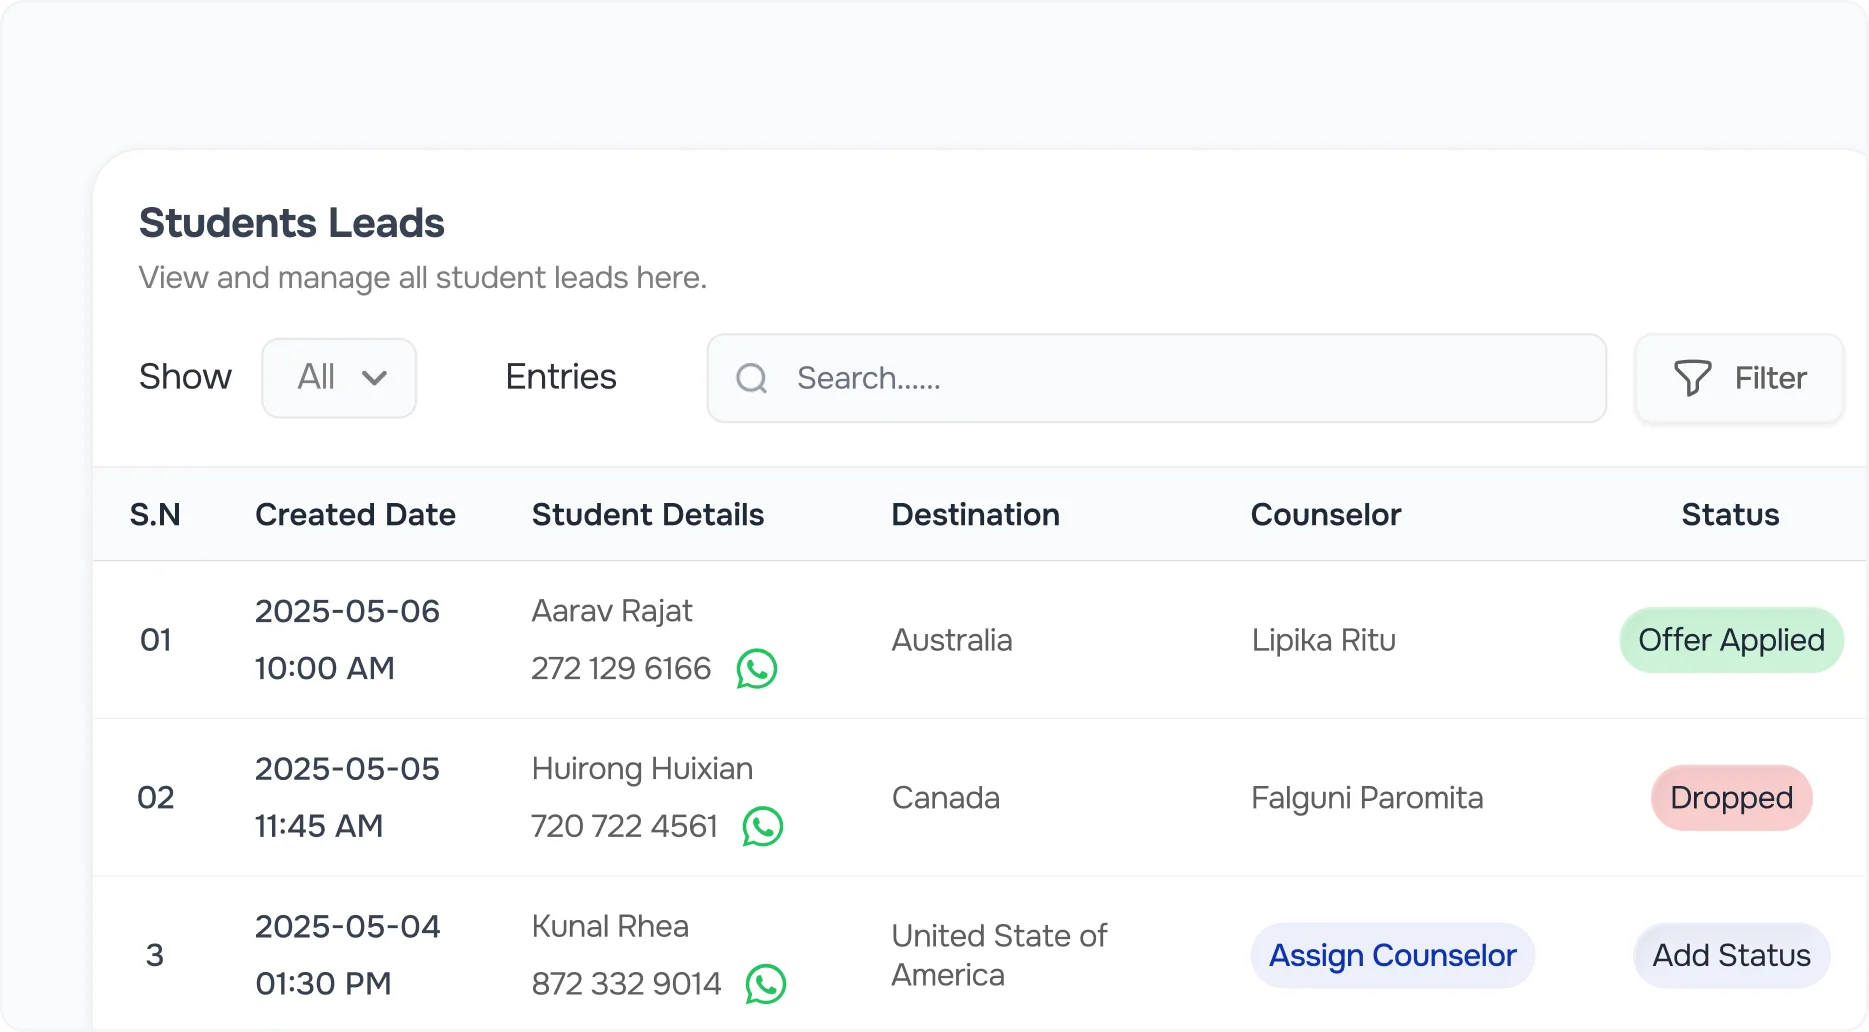Click WhatsApp icon beside Kunal Rhea's number
1869x1032 pixels.
point(765,984)
